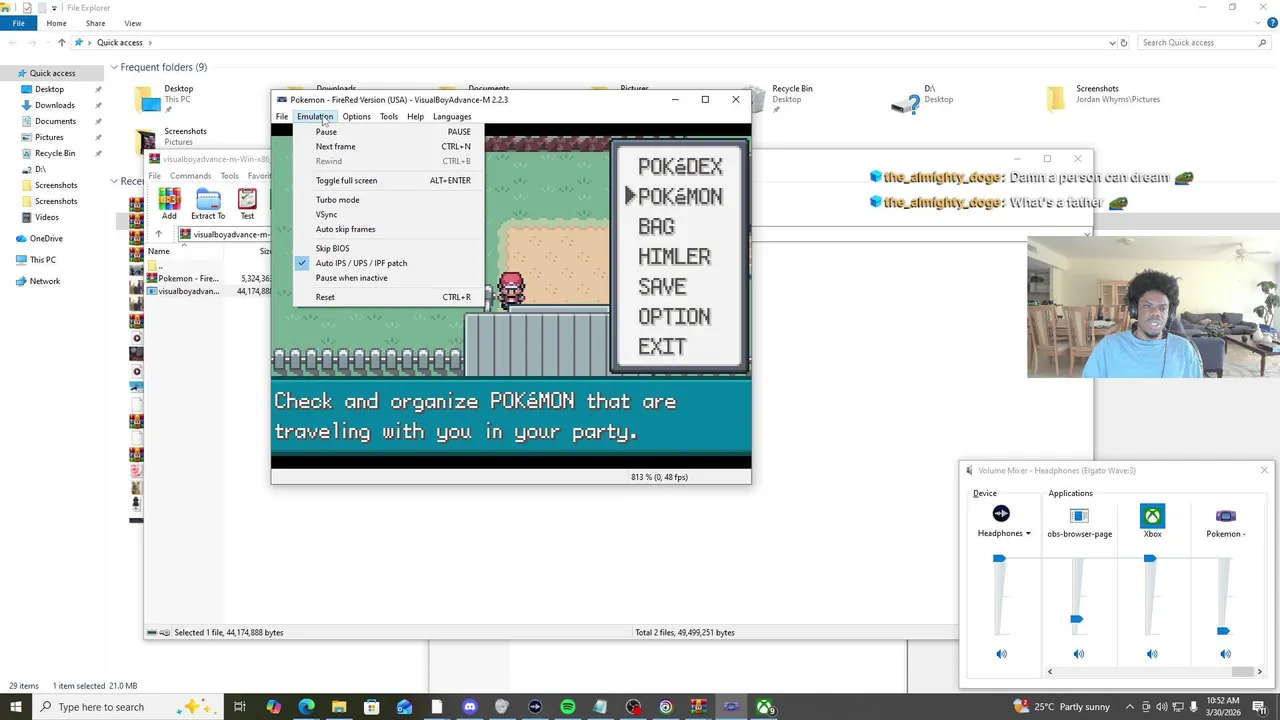Click Refresh button in Explorer address bar
Screen dimensions: 1280x720
[1124, 43]
